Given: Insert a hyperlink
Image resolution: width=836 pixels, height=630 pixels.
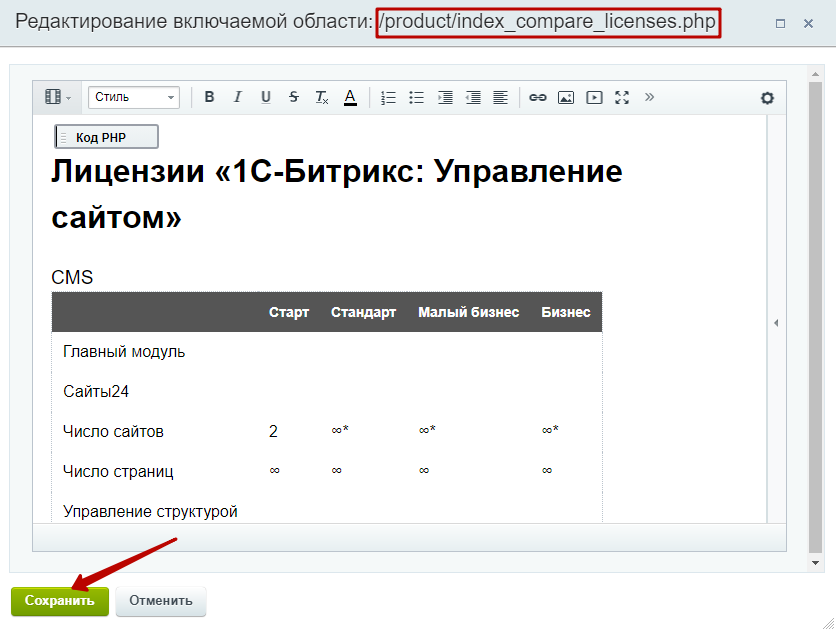Looking at the screenshot, I should pyautogui.click(x=537, y=98).
